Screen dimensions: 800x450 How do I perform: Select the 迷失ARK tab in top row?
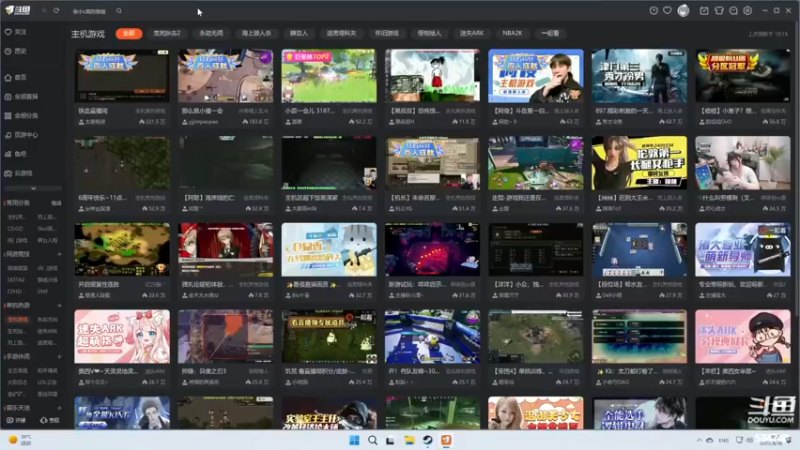tap(471, 33)
